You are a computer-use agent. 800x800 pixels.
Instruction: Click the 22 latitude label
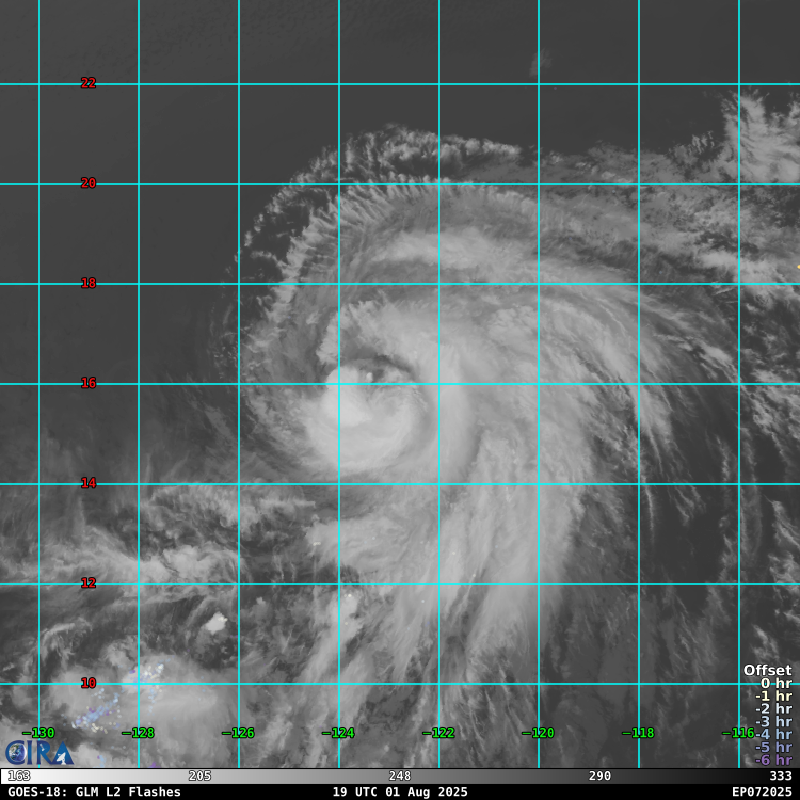click(88, 83)
